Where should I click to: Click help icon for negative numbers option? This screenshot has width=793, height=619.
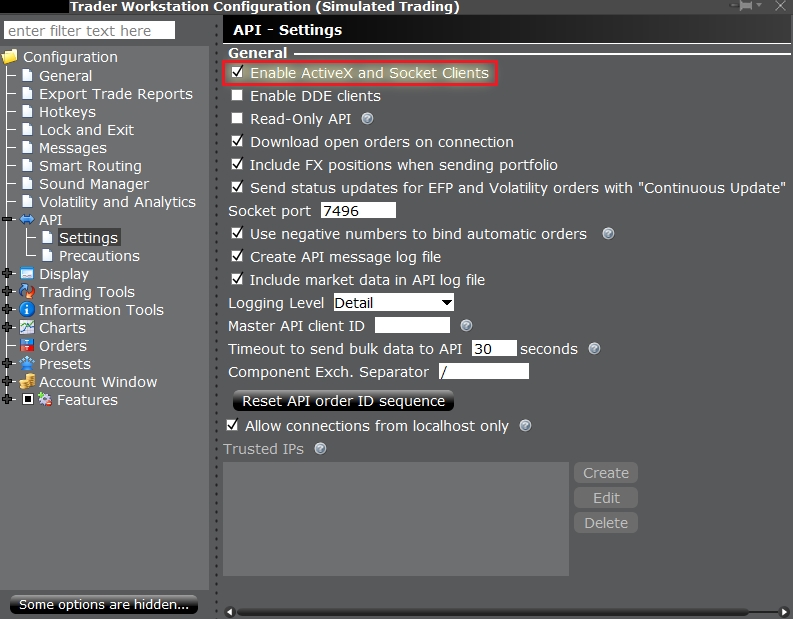(608, 234)
